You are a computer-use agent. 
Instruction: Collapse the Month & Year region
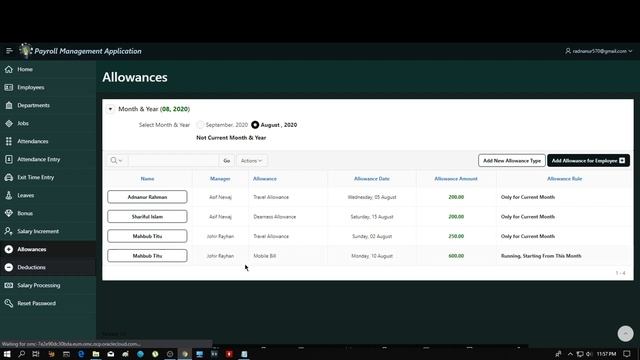110,109
